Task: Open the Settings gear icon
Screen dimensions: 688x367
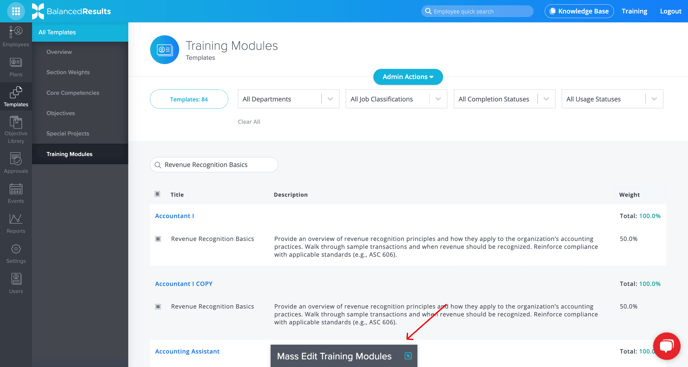Action: point(16,254)
